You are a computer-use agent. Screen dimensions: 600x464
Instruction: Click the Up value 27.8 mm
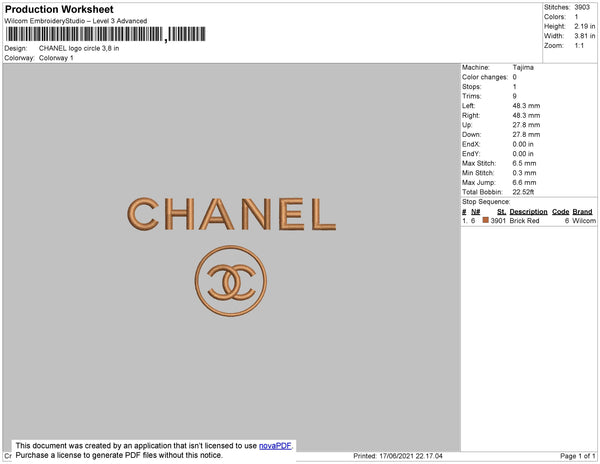pyautogui.click(x=527, y=125)
